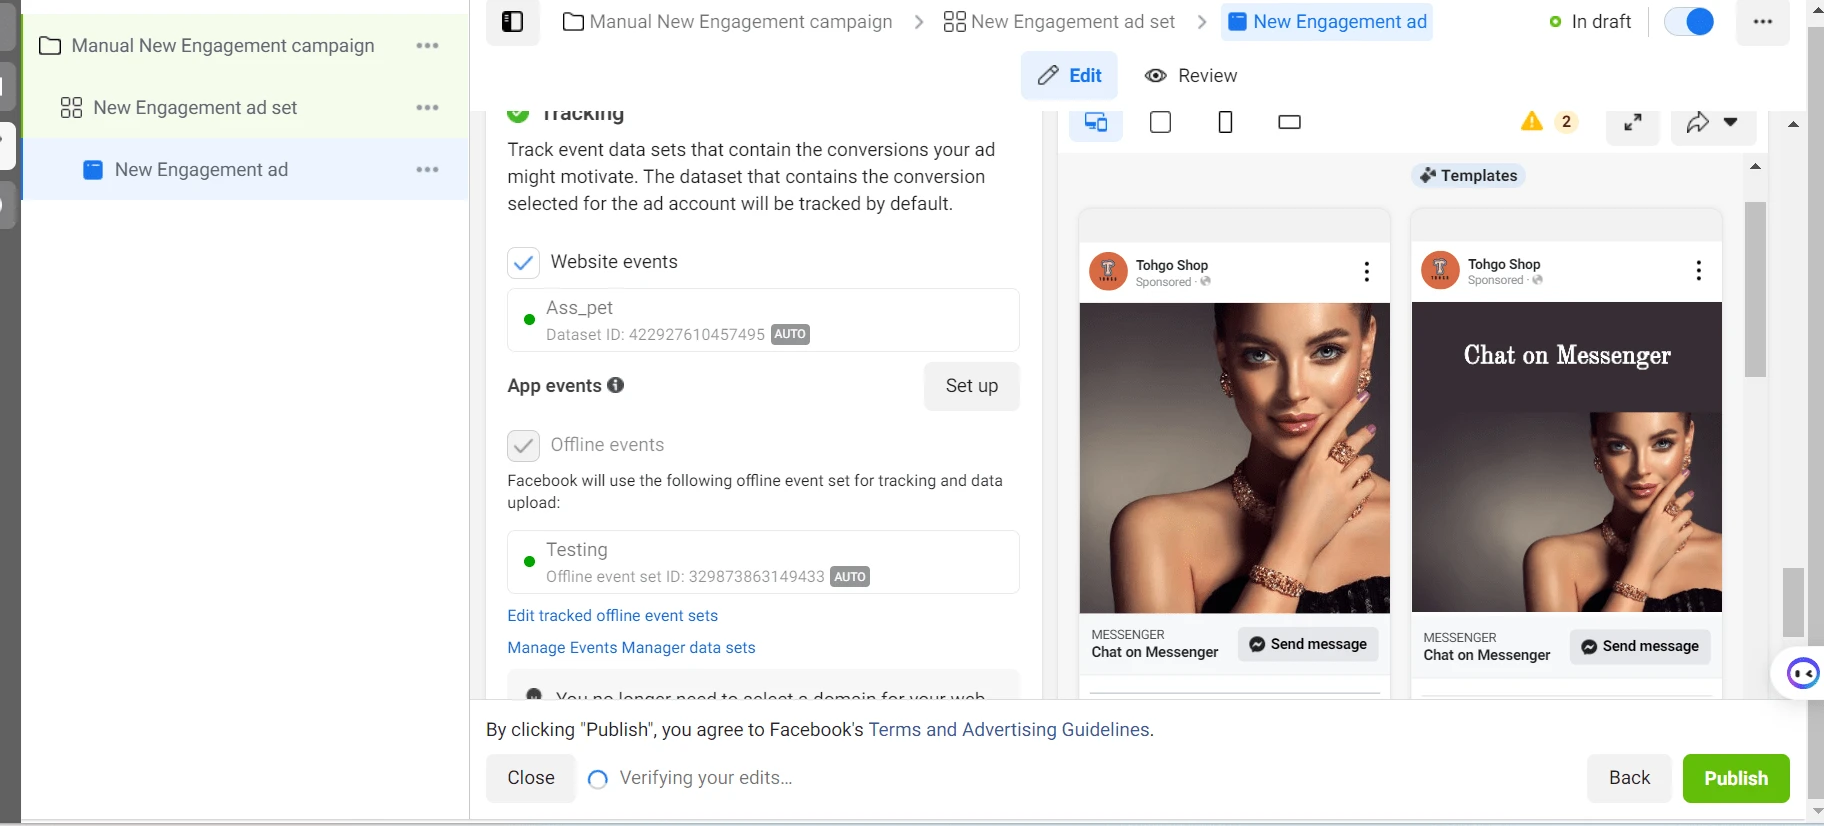
Task: Open options for New Engagement ad row
Action: (x=428, y=170)
